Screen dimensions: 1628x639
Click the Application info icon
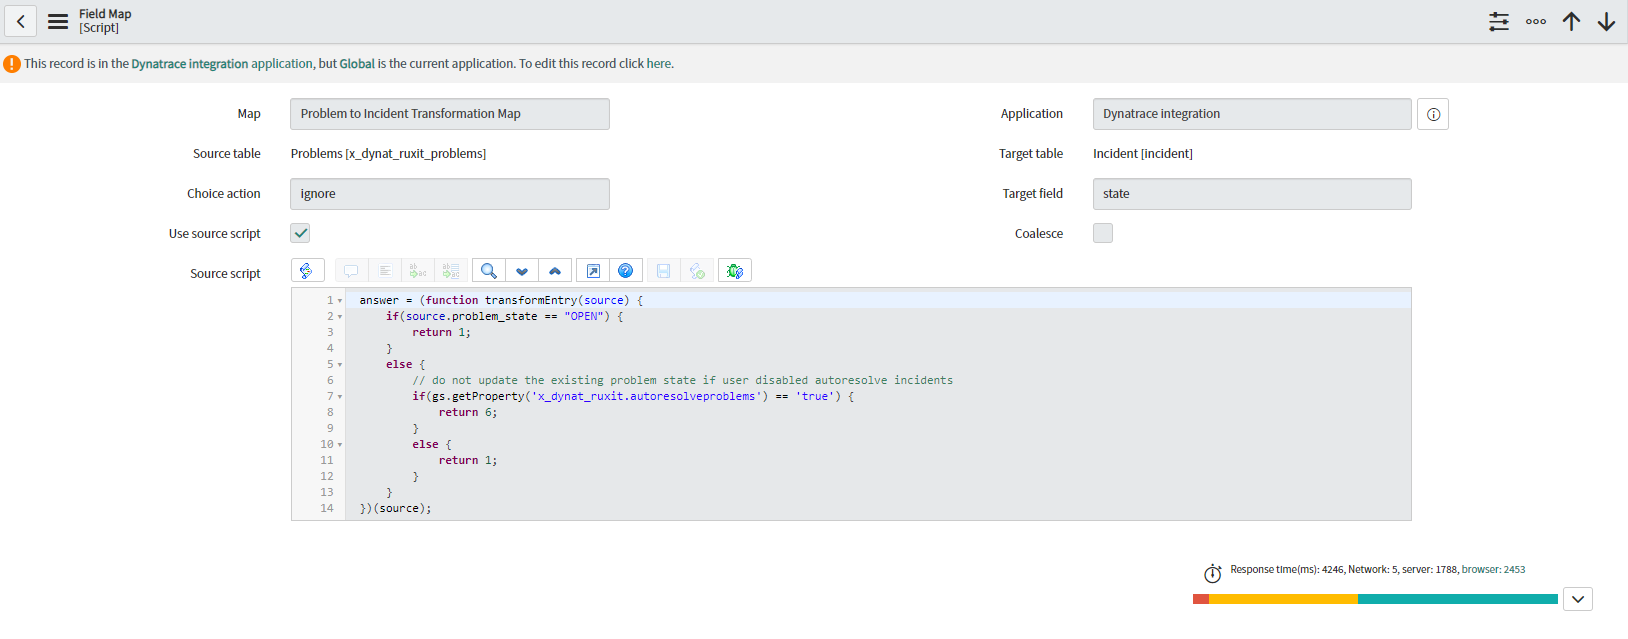point(1432,114)
